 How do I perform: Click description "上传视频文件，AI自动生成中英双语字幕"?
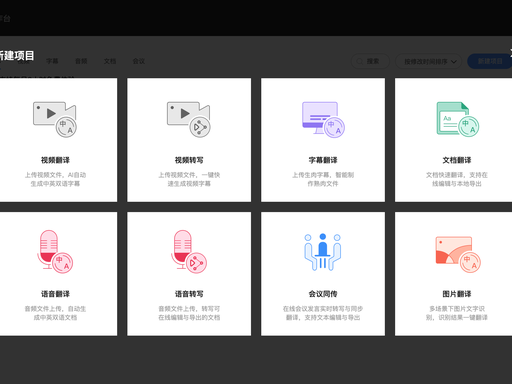[55, 179]
